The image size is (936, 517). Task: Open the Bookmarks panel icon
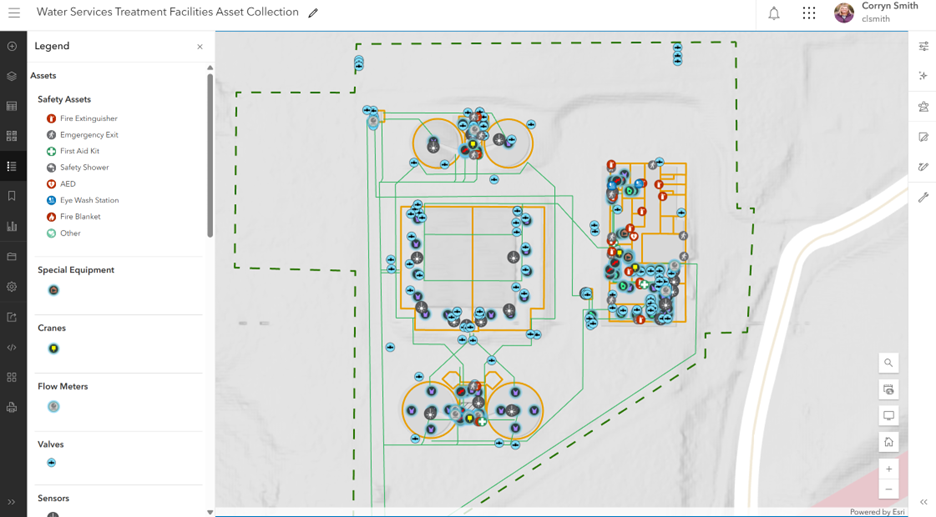(x=11, y=196)
